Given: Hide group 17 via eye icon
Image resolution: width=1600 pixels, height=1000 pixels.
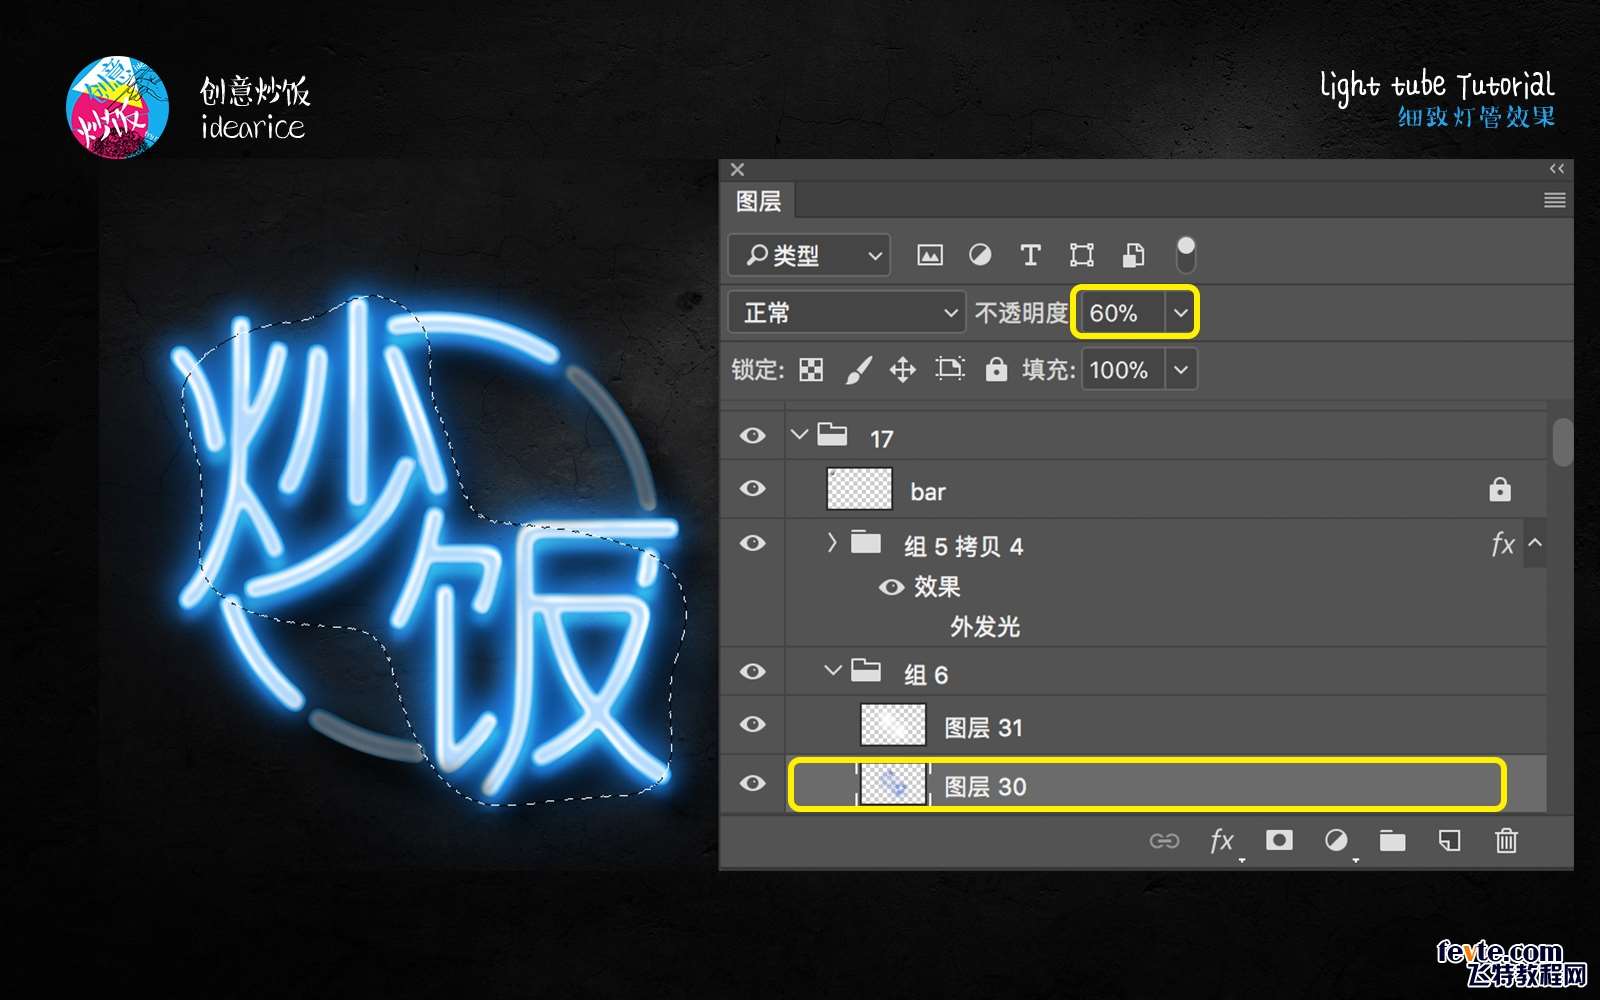Looking at the screenshot, I should coord(753,436).
